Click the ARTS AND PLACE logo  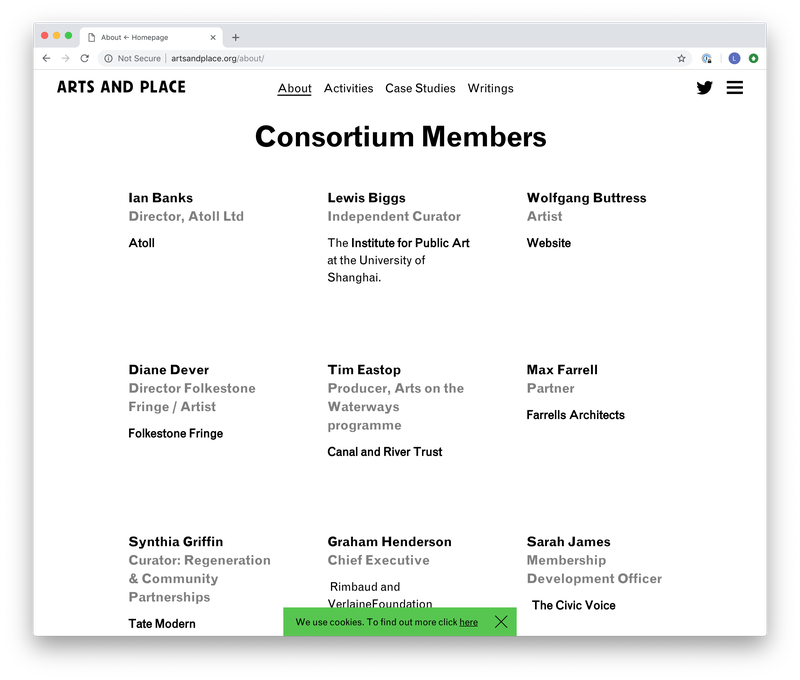coord(121,87)
